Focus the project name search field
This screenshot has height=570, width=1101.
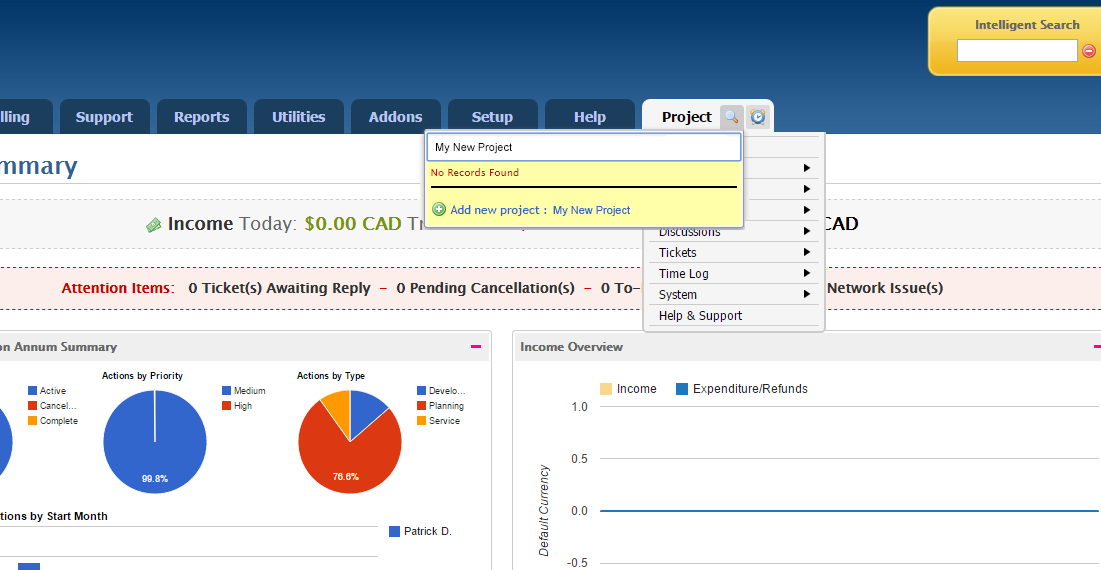584,147
